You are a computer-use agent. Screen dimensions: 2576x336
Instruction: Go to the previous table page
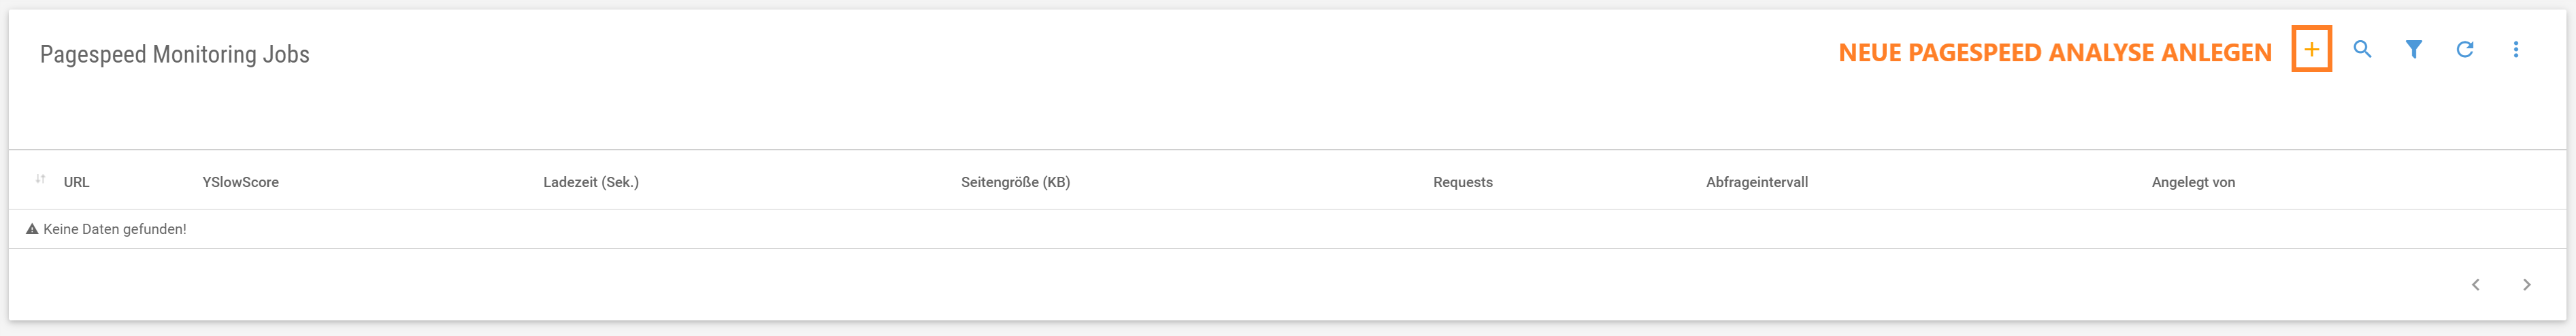point(2475,285)
